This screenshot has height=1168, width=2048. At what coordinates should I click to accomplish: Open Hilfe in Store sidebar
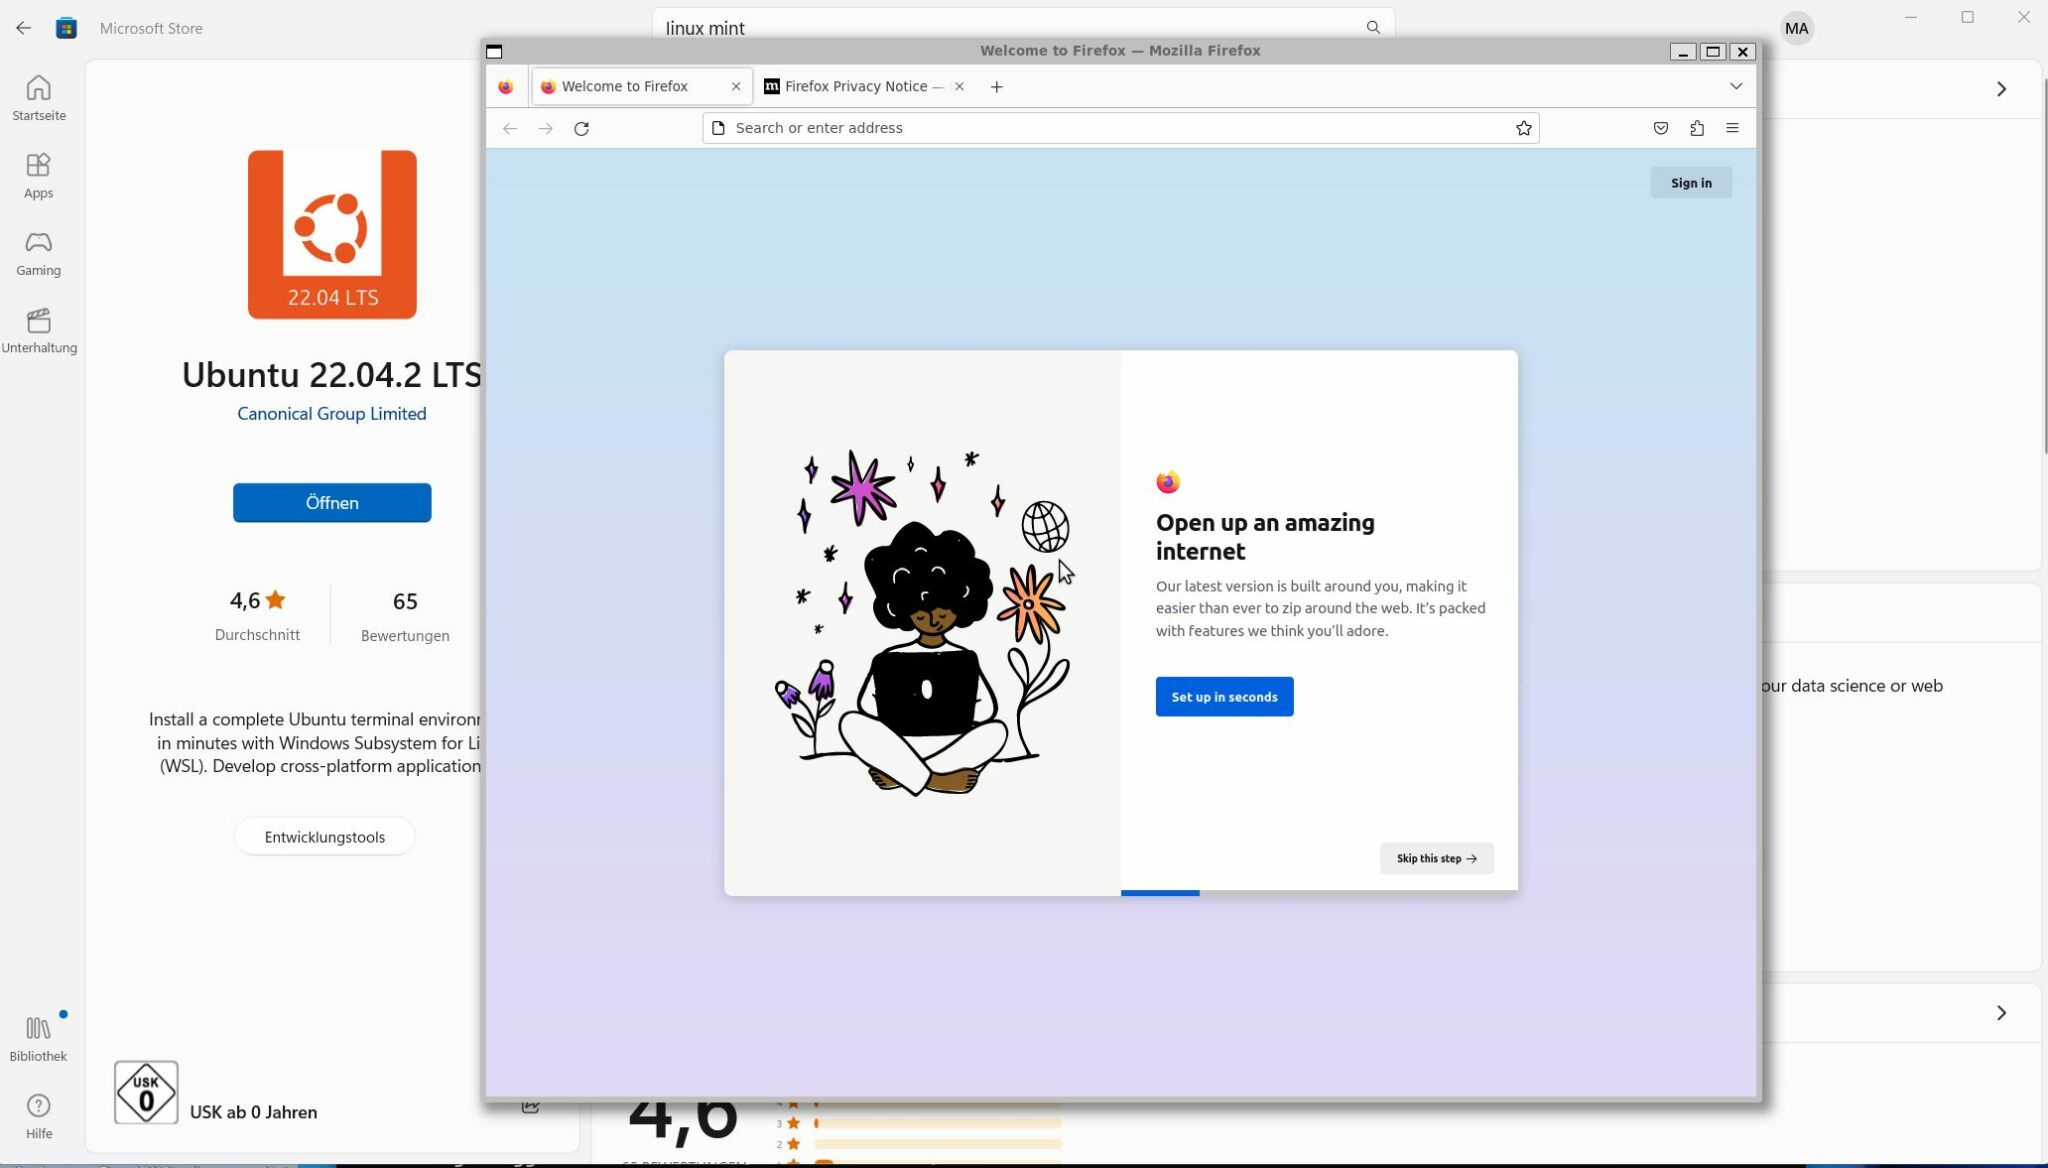click(x=38, y=1116)
